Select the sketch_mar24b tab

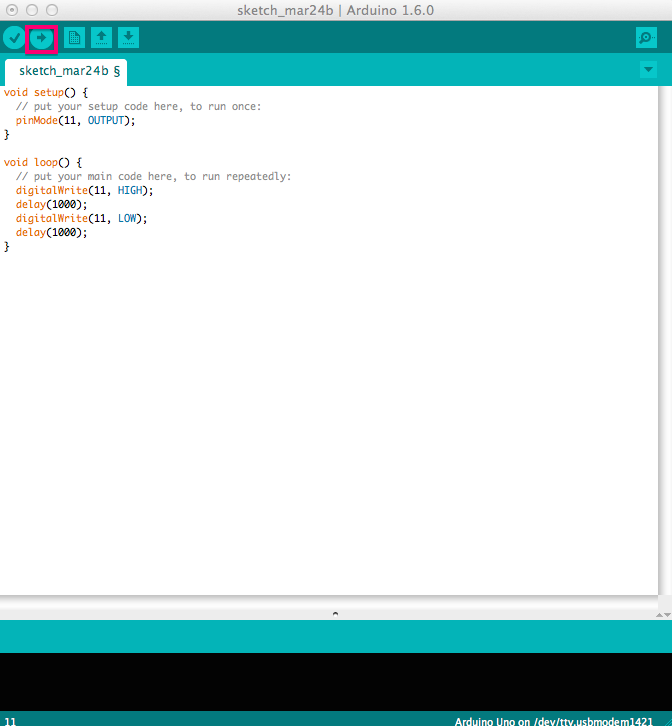[66, 72]
